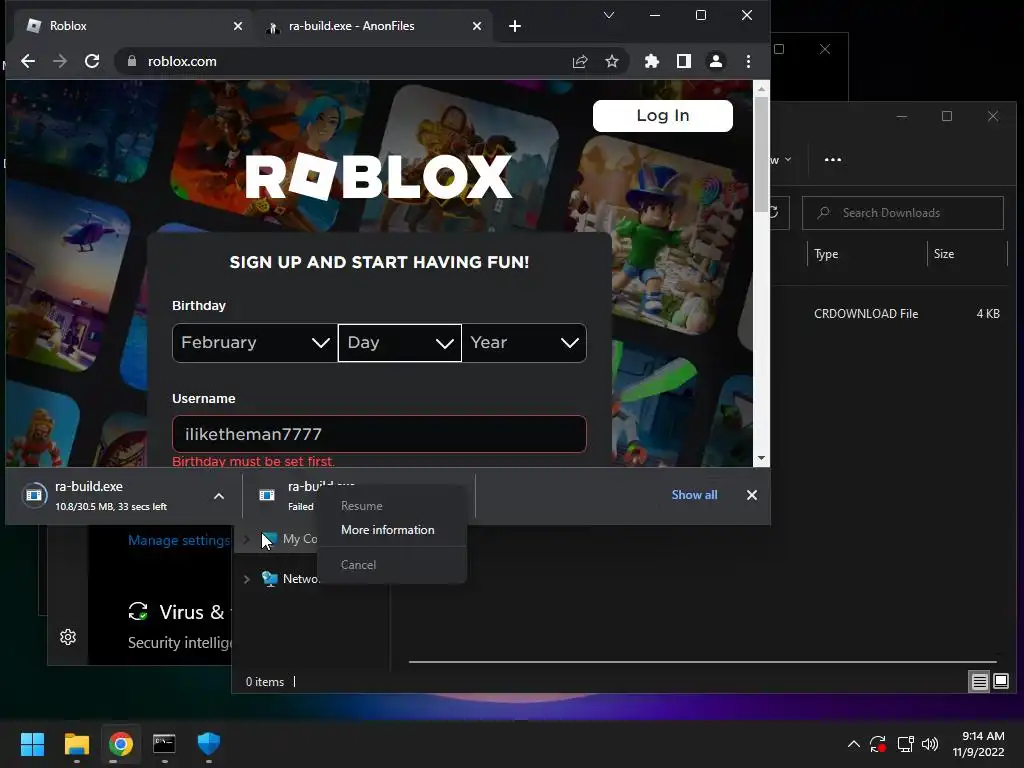Open clock showing 9:14 AM
The image size is (1024, 768).
click(x=978, y=744)
